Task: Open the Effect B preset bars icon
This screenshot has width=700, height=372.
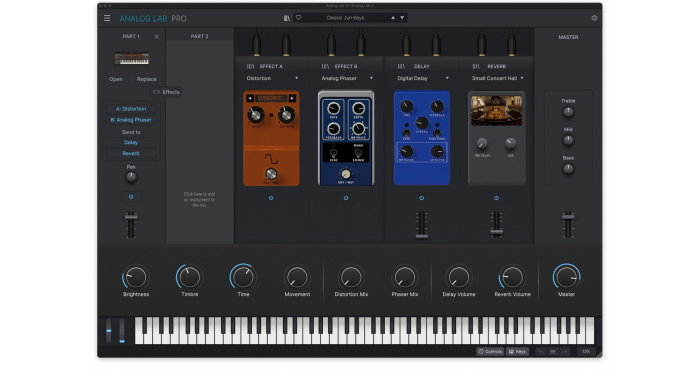Action: coord(325,67)
